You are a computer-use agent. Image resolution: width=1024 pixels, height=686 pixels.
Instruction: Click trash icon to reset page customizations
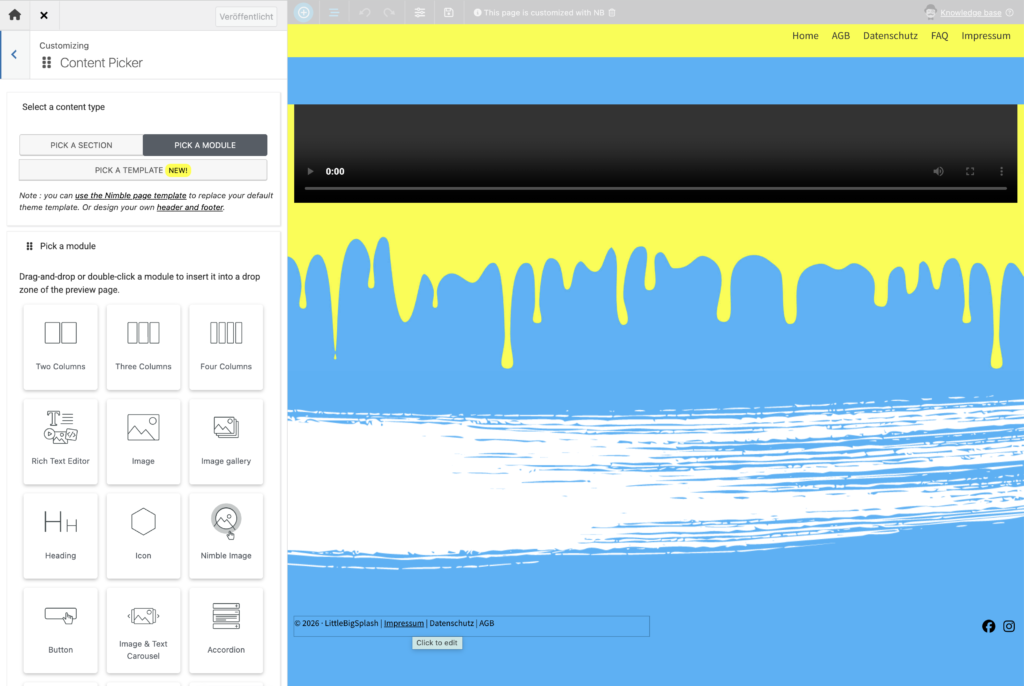point(612,13)
